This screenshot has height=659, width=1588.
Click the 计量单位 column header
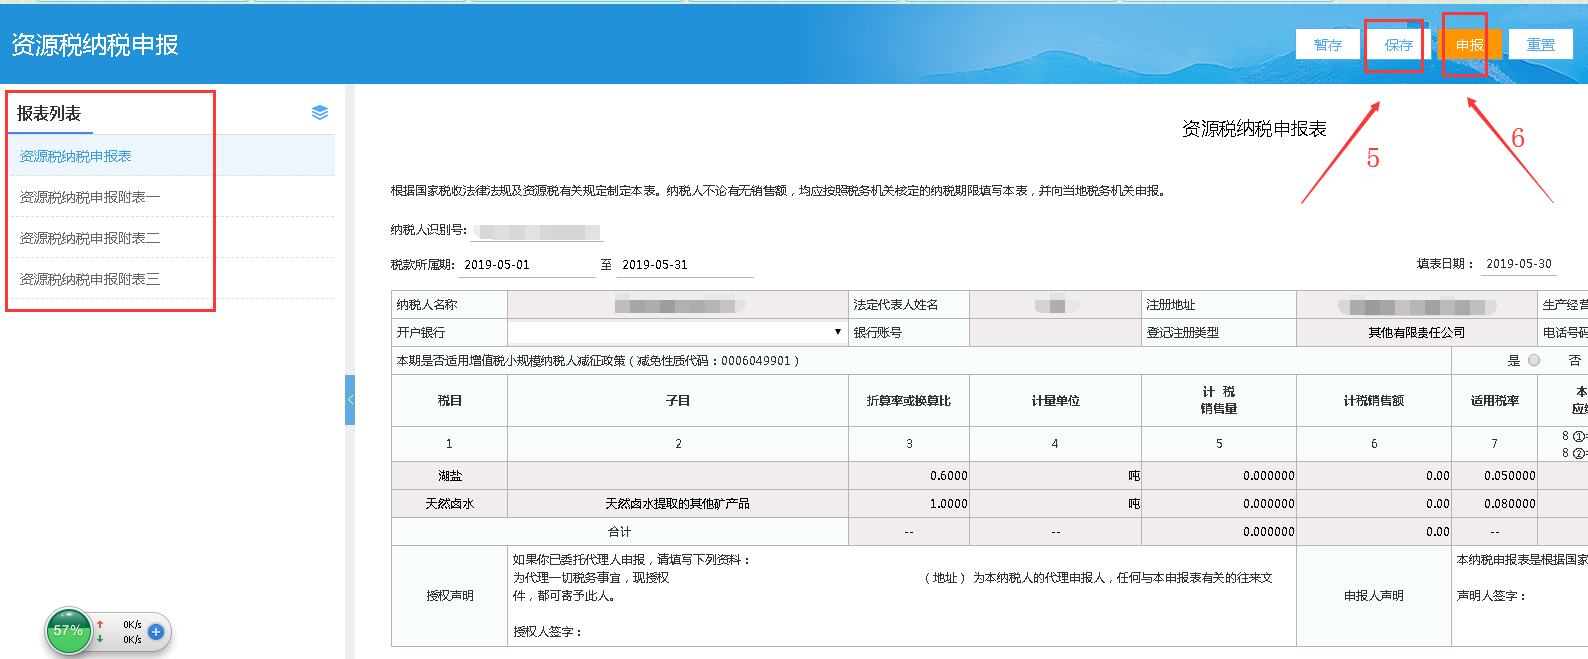pyautogui.click(x=1055, y=400)
